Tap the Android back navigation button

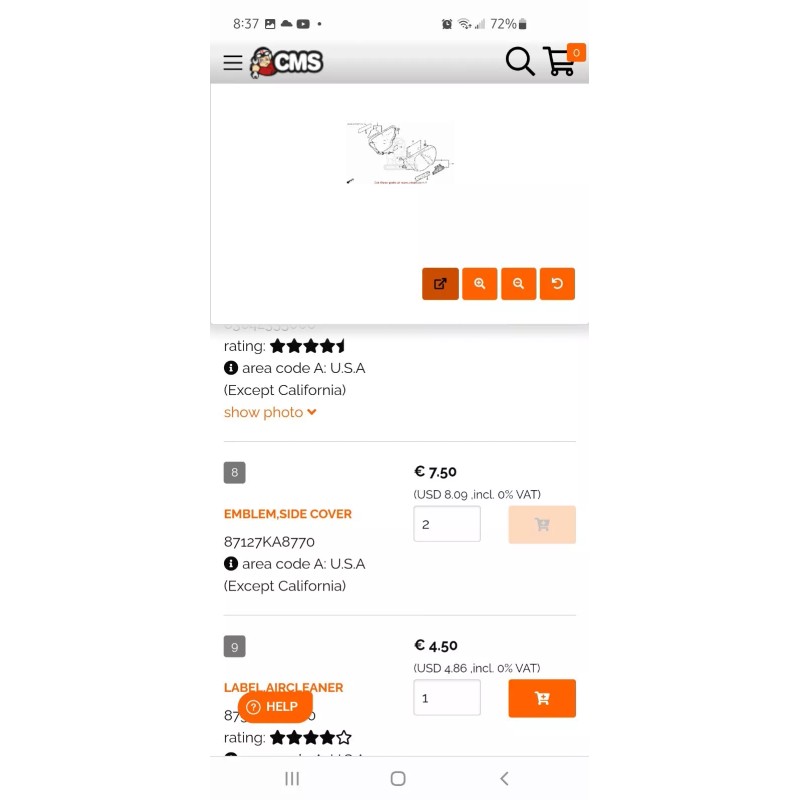coord(504,778)
